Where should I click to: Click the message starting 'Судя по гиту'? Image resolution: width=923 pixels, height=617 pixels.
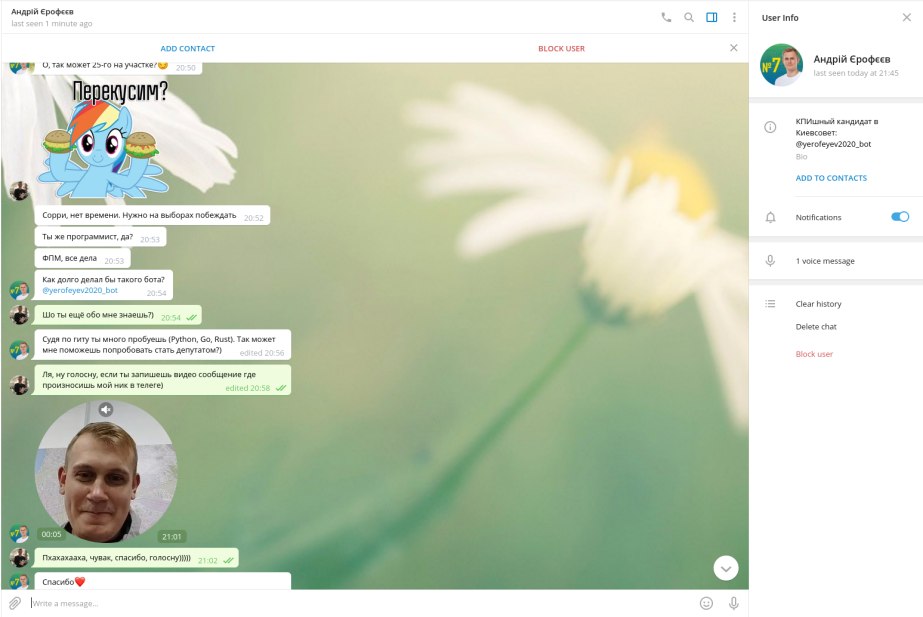click(x=162, y=344)
